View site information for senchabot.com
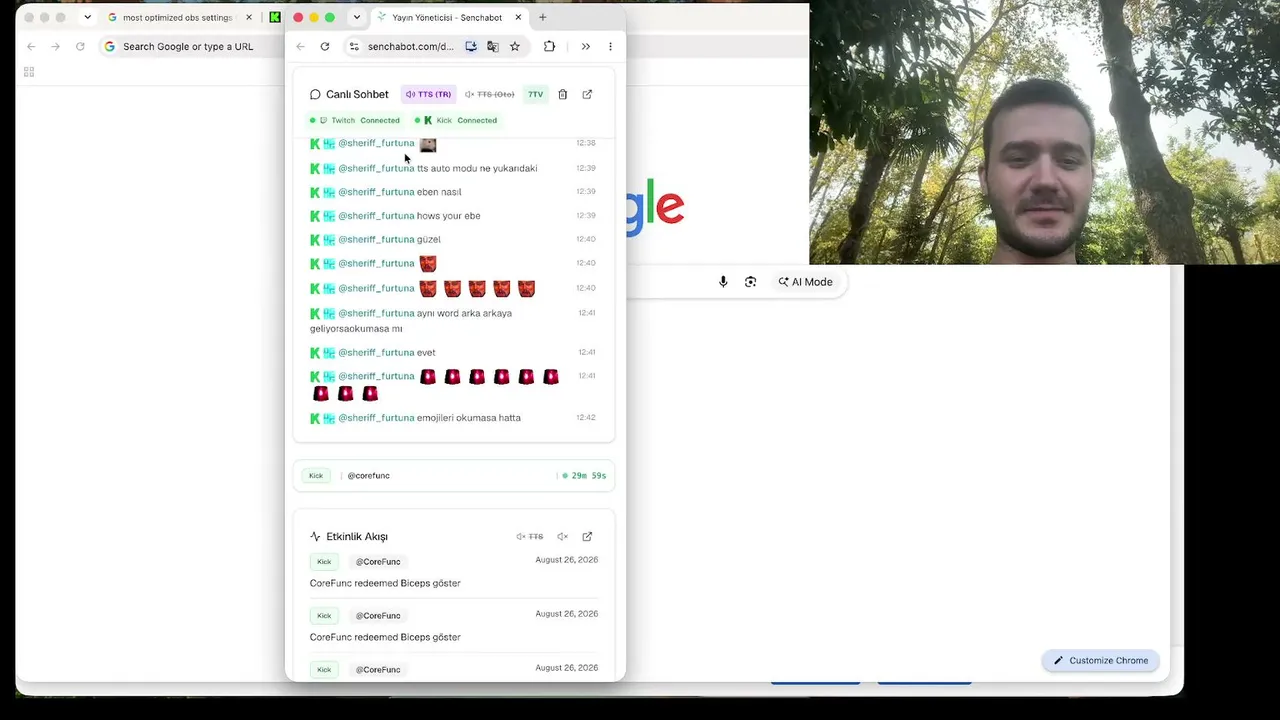The image size is (1280, 720). [354, 46]
